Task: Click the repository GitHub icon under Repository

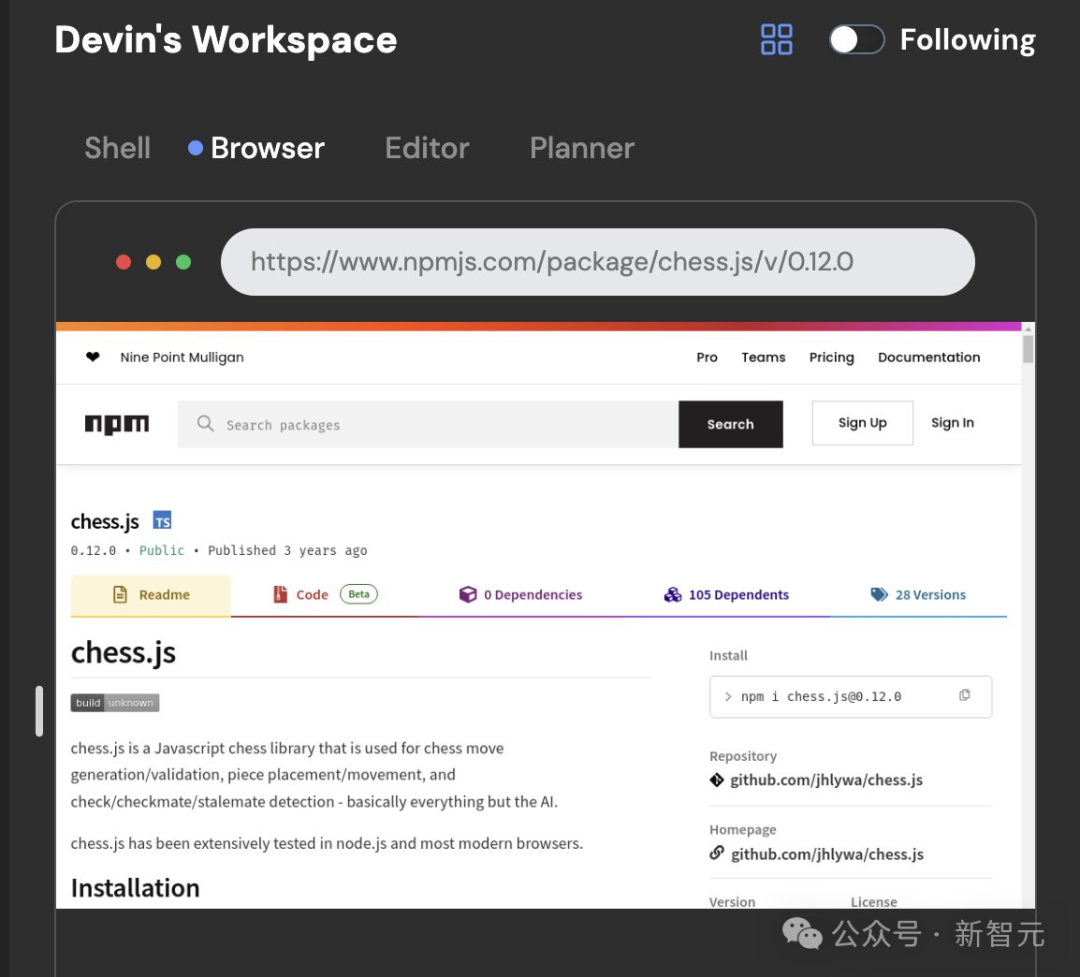Action: pos(717,780)
